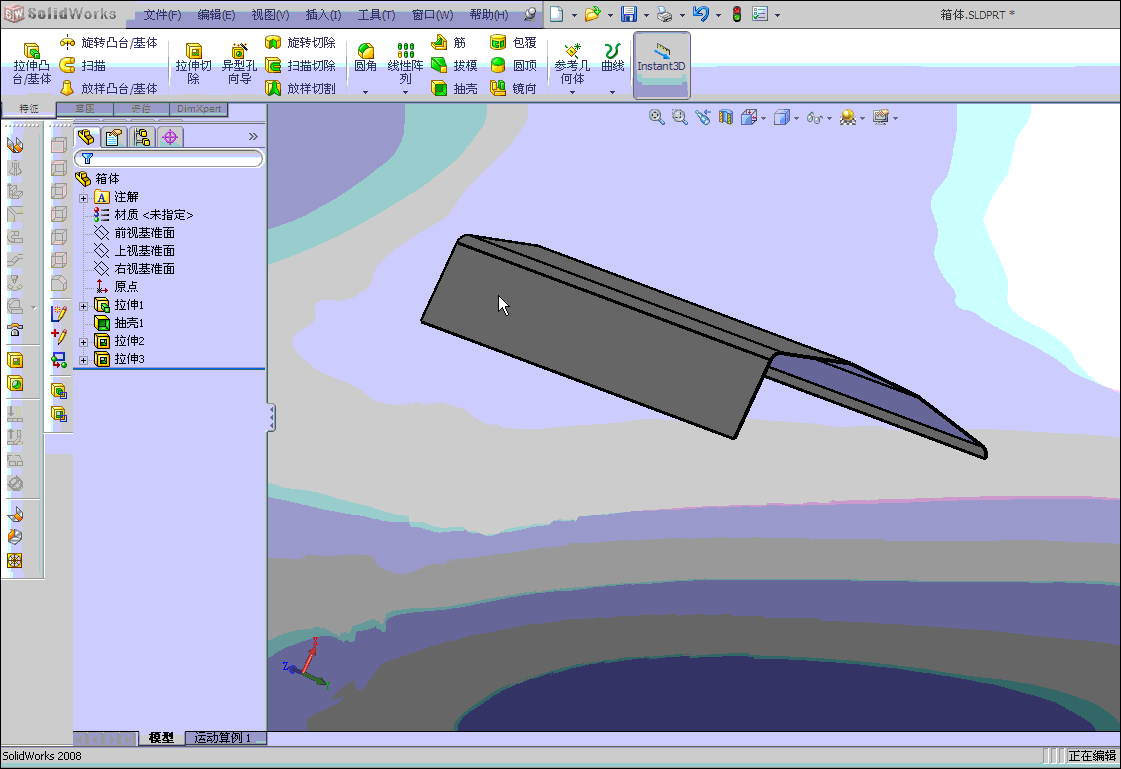Open the ConfigurationManager tab
The width and height of the screenshot is (1121, 769).
142,137
